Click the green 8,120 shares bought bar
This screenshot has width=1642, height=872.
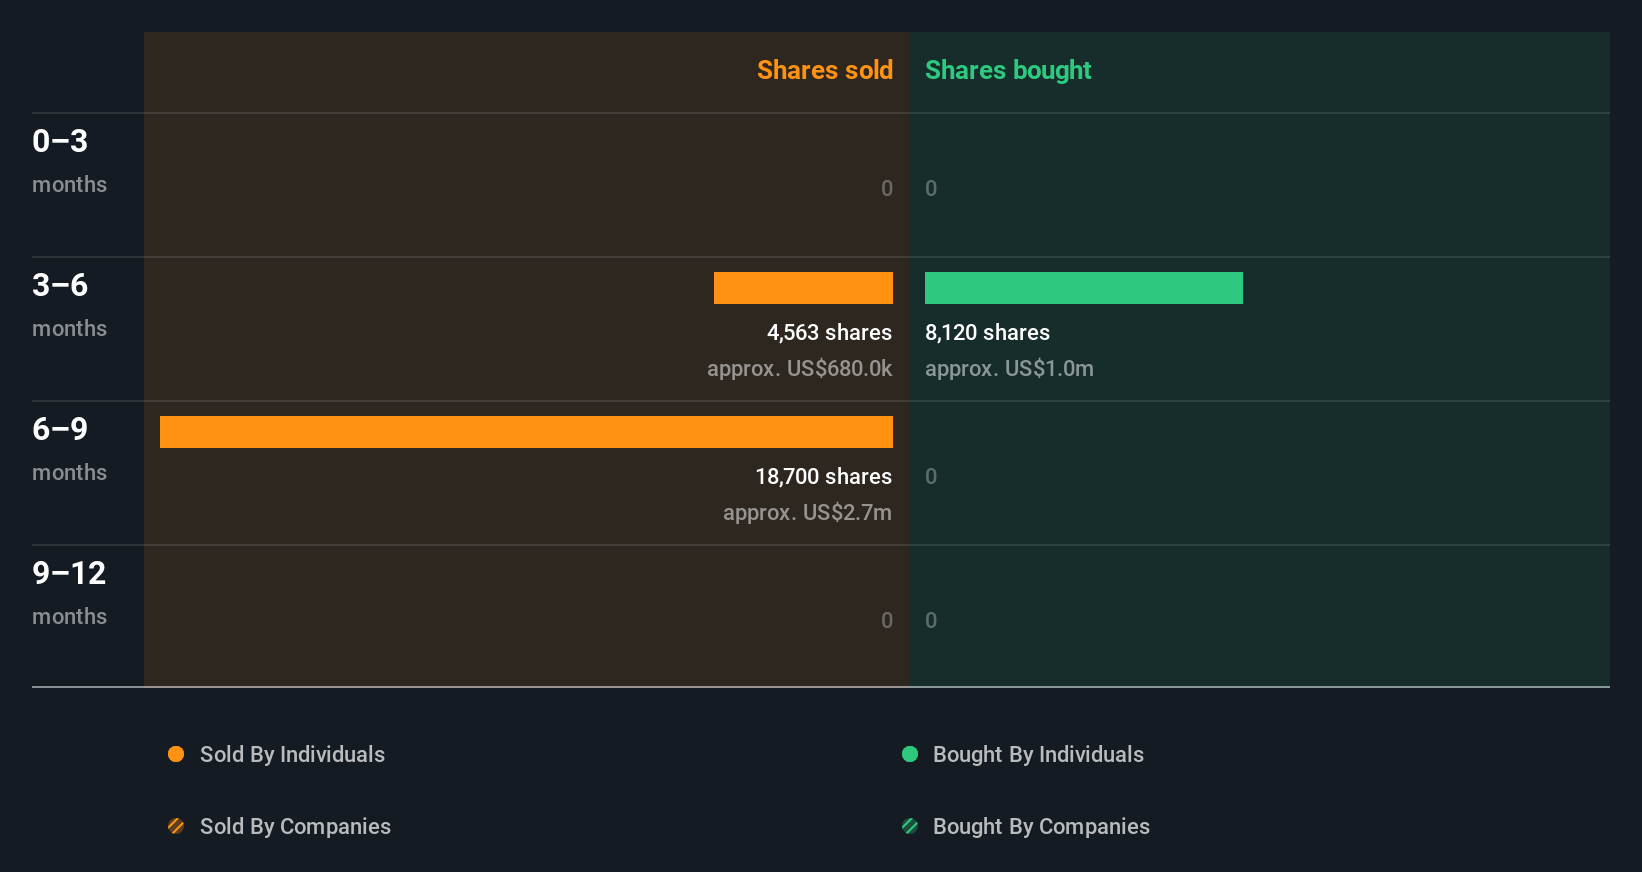click(x=1084, y=288)
